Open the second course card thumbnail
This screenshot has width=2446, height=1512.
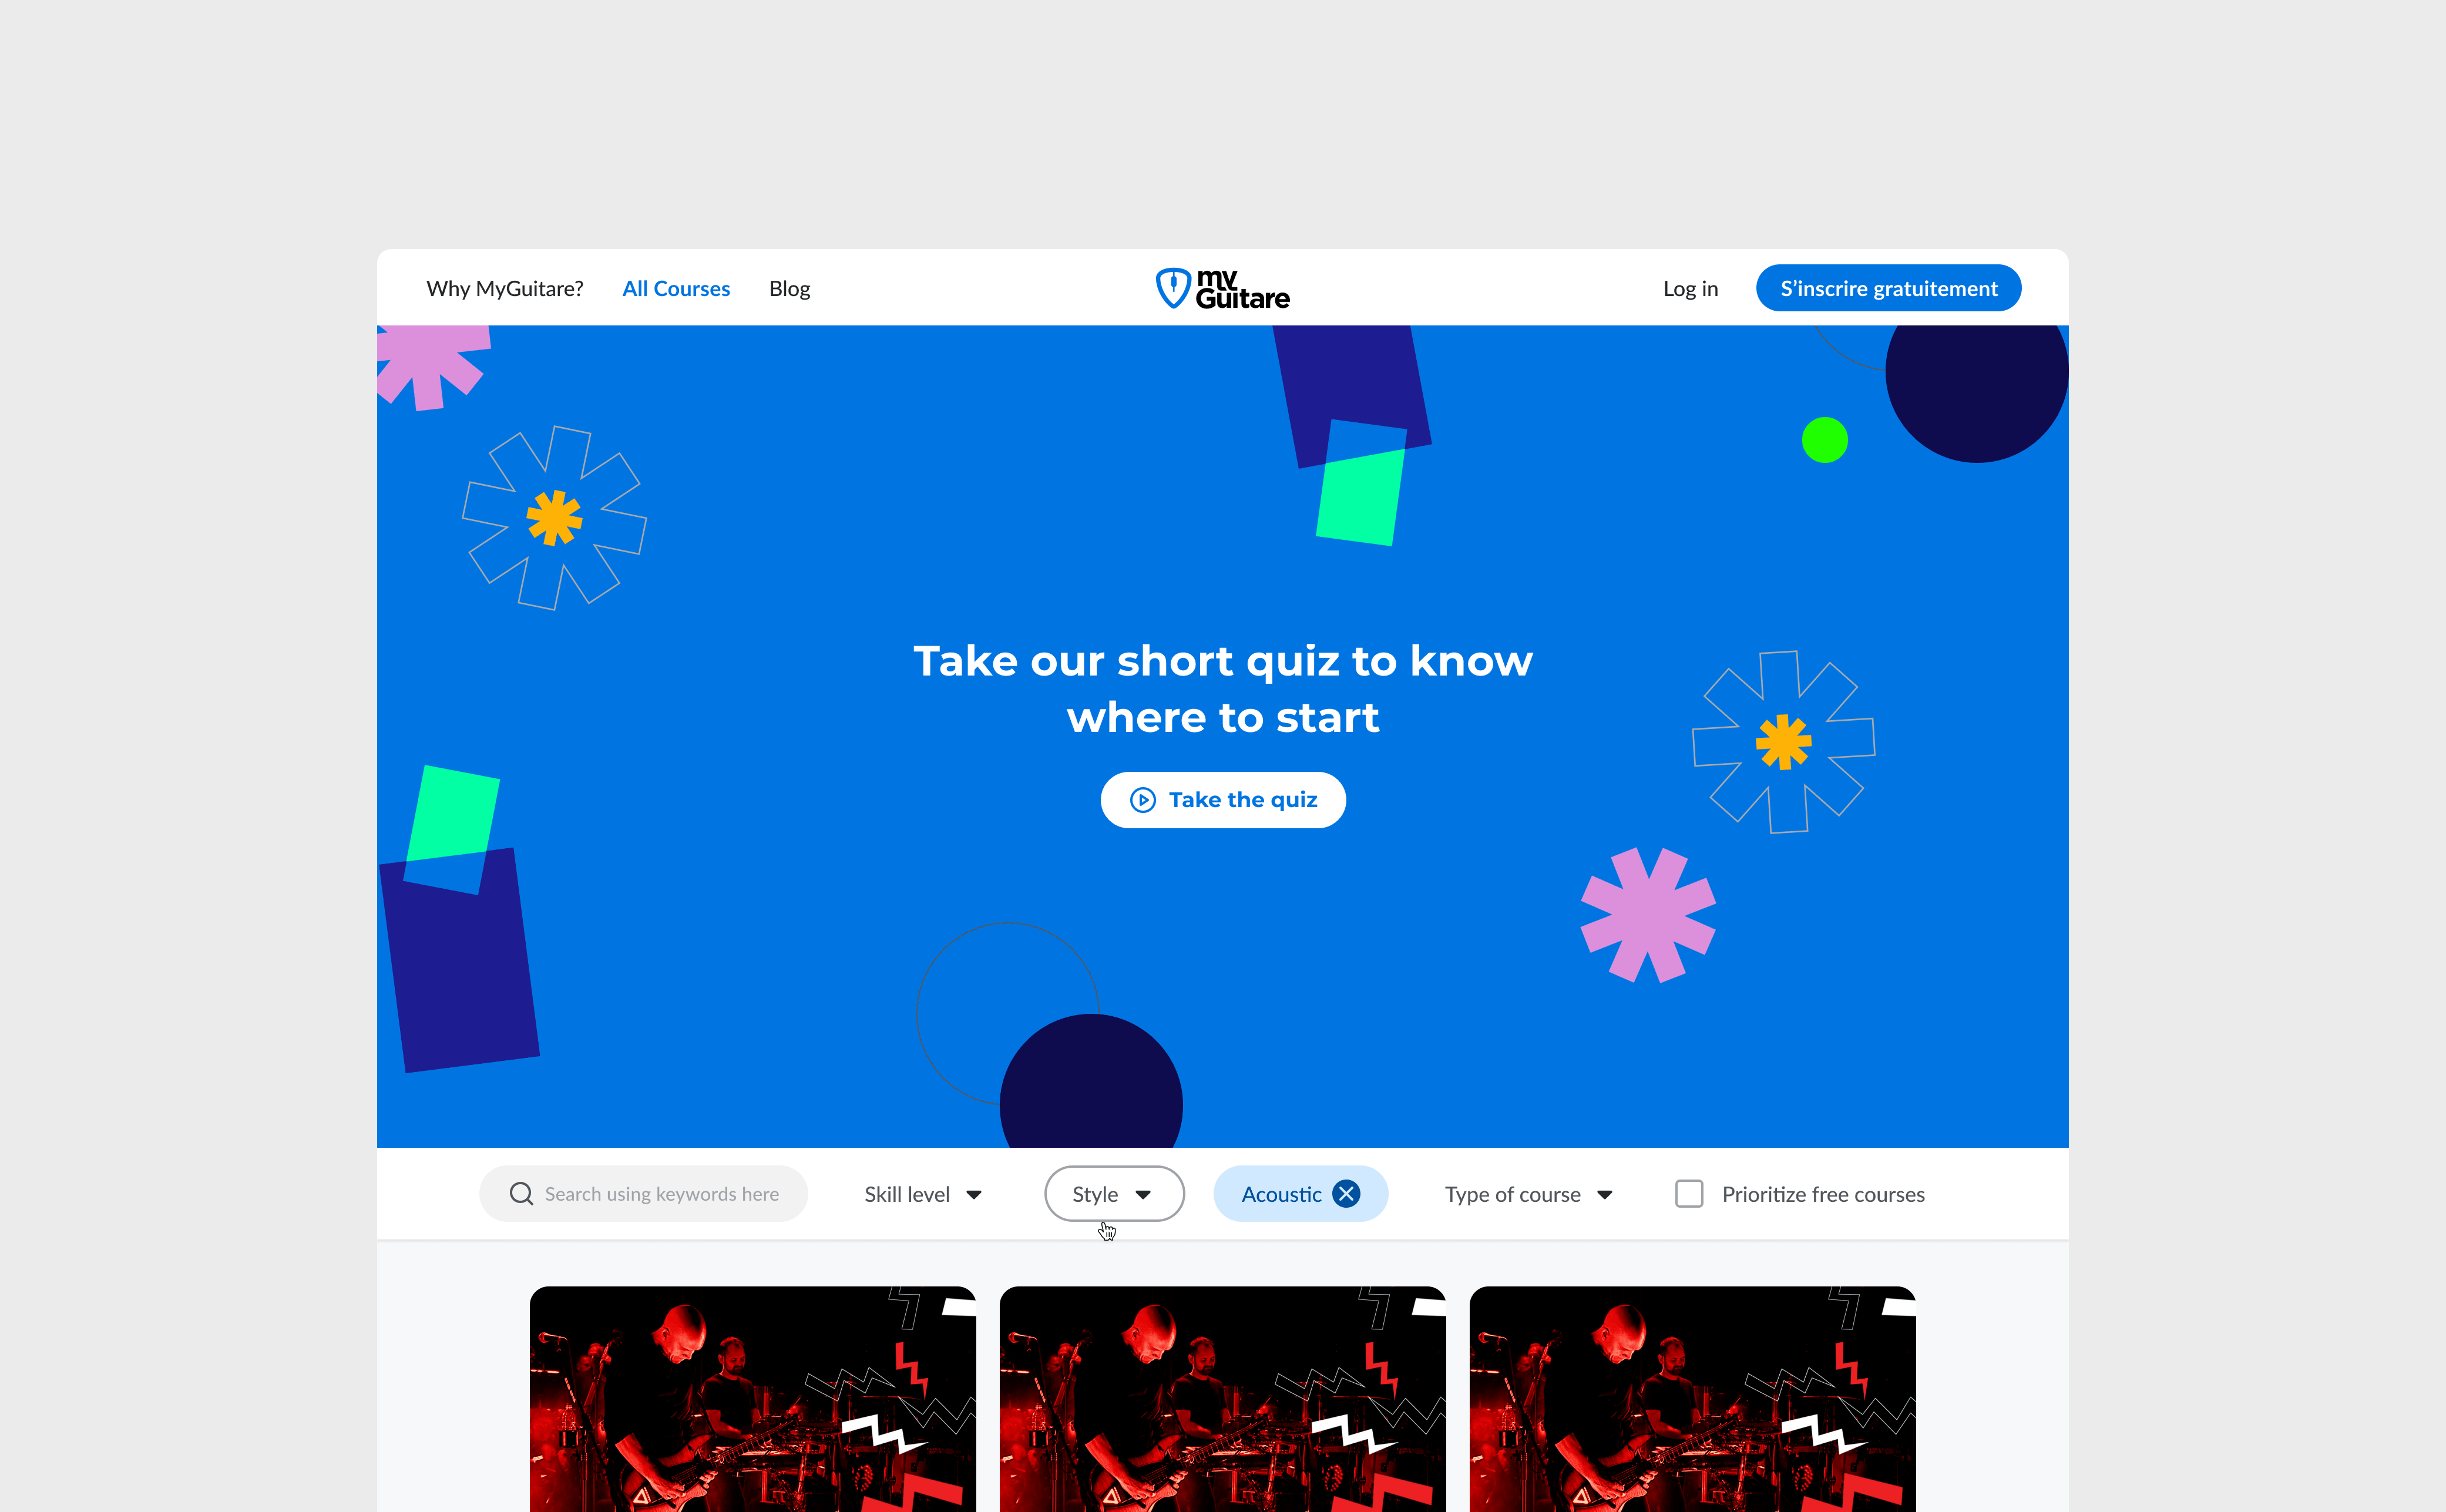coord(1222,1399)
